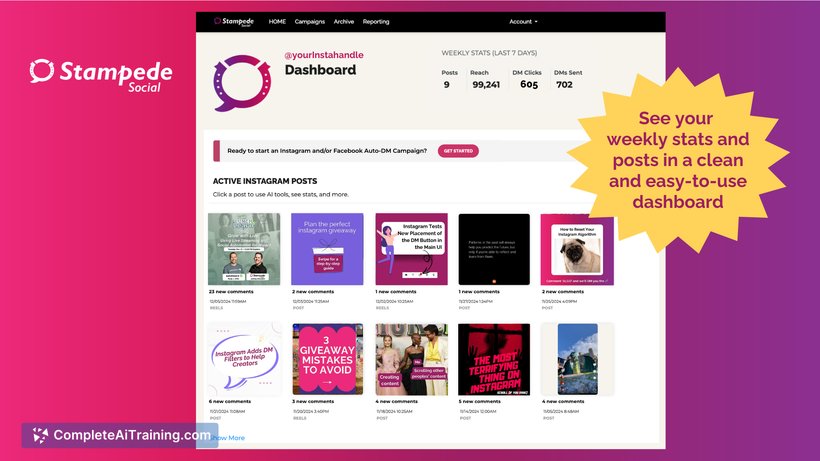
Task: Select the black quote post thumbnail
Action: (x=494, y=249)
